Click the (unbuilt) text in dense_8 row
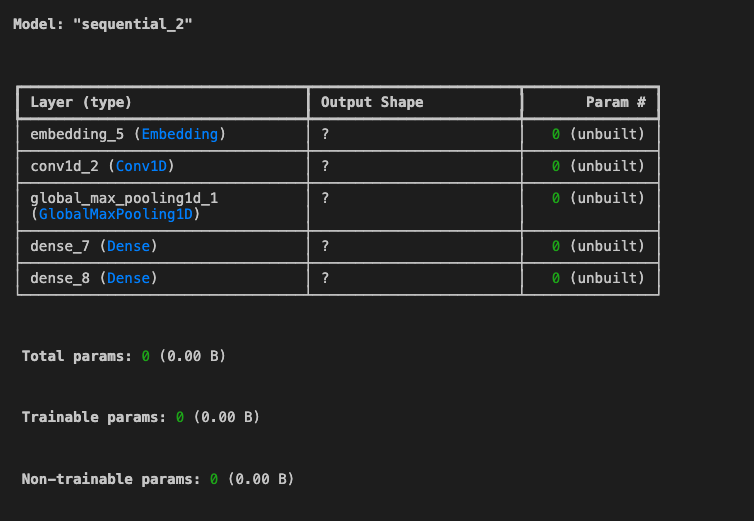 click(x=607, y=278)
